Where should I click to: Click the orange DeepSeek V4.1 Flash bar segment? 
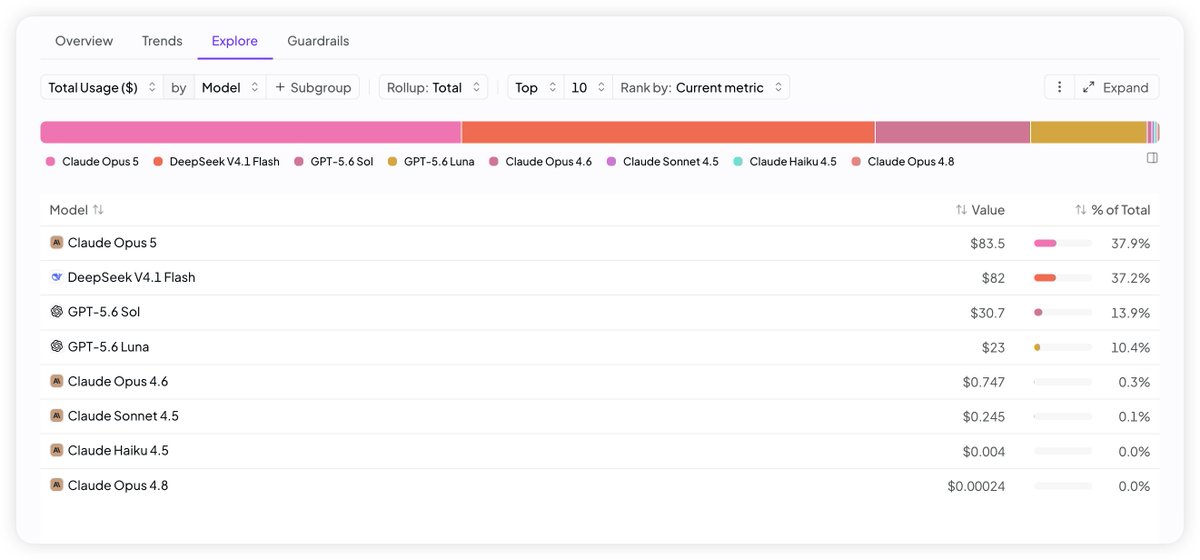[x=668, y=132]
